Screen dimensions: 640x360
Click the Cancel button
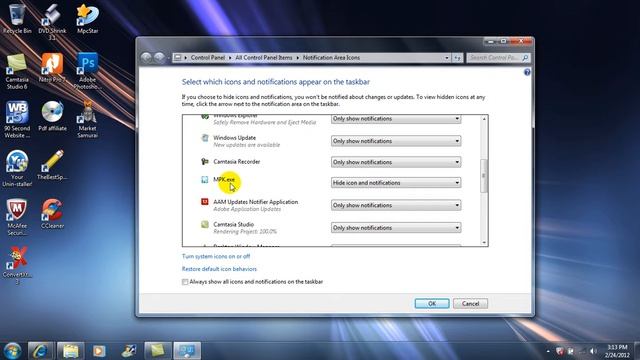[470, 304]
